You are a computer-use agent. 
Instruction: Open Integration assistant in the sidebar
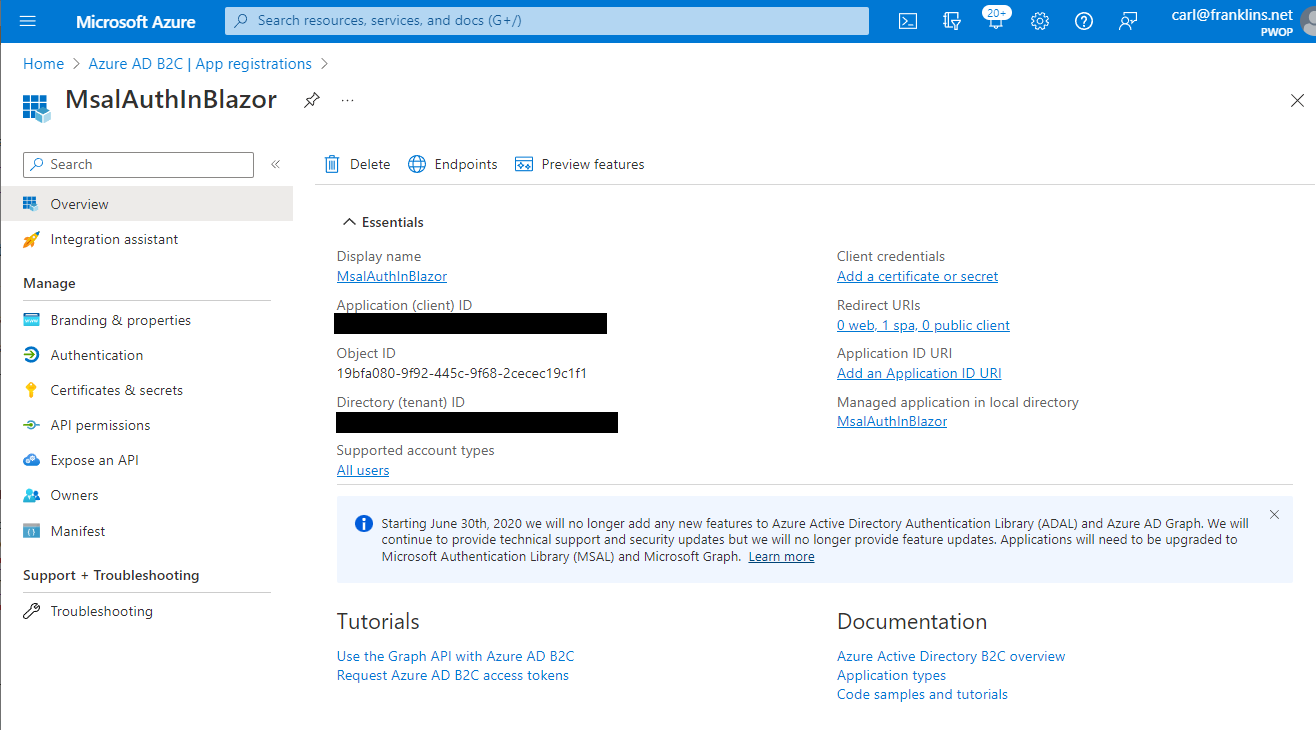146,239
